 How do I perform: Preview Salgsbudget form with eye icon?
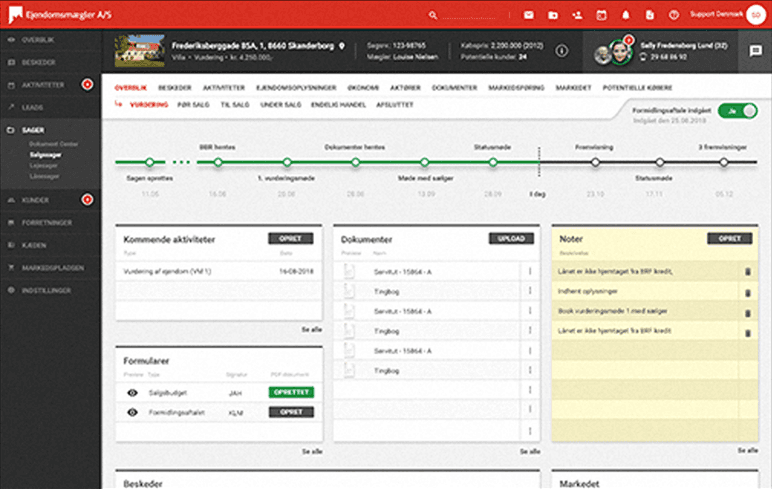point(132,393)
